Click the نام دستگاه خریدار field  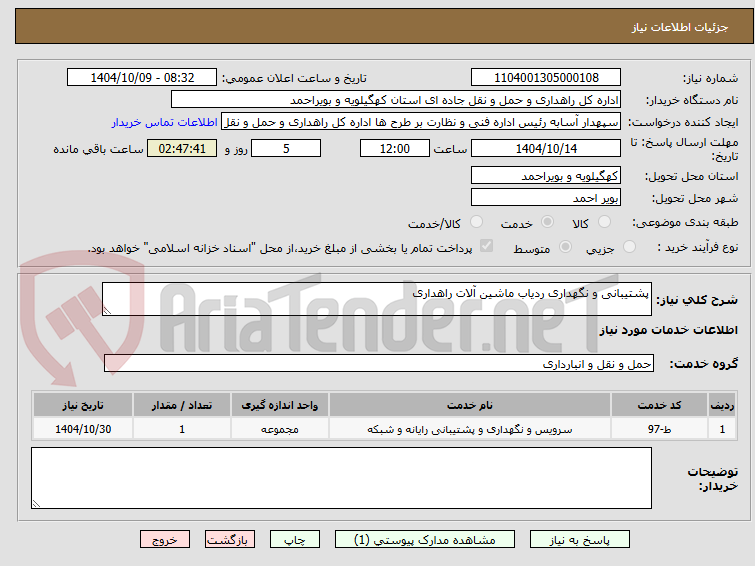click(396, 100)
